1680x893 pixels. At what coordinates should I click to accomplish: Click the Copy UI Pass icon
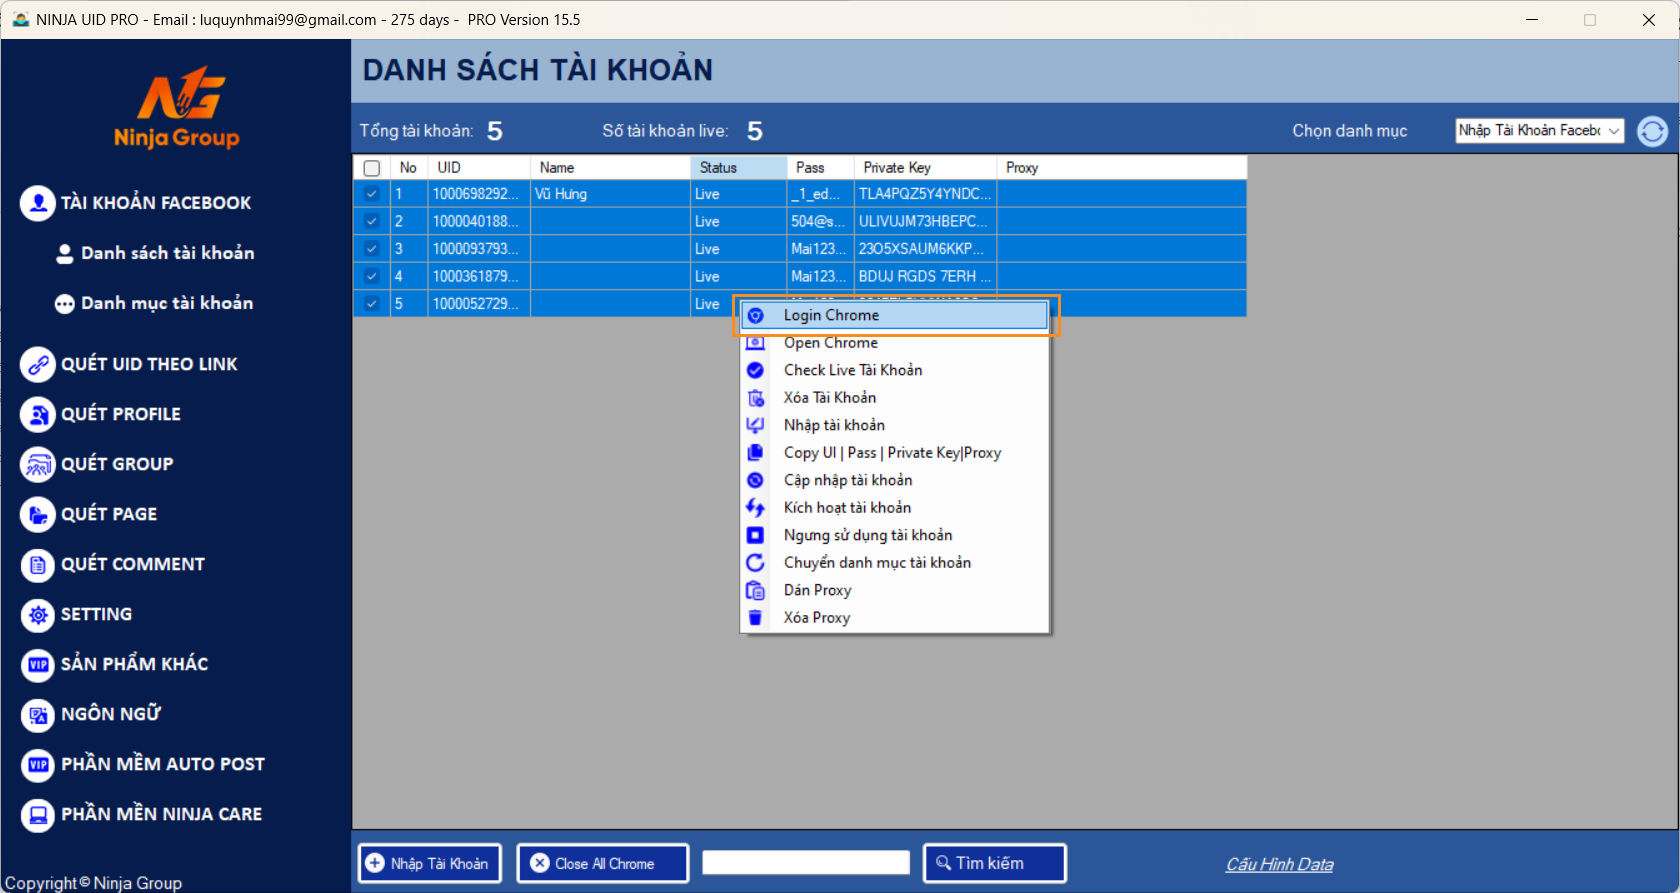pyautogui.click(x=756, y=453)
